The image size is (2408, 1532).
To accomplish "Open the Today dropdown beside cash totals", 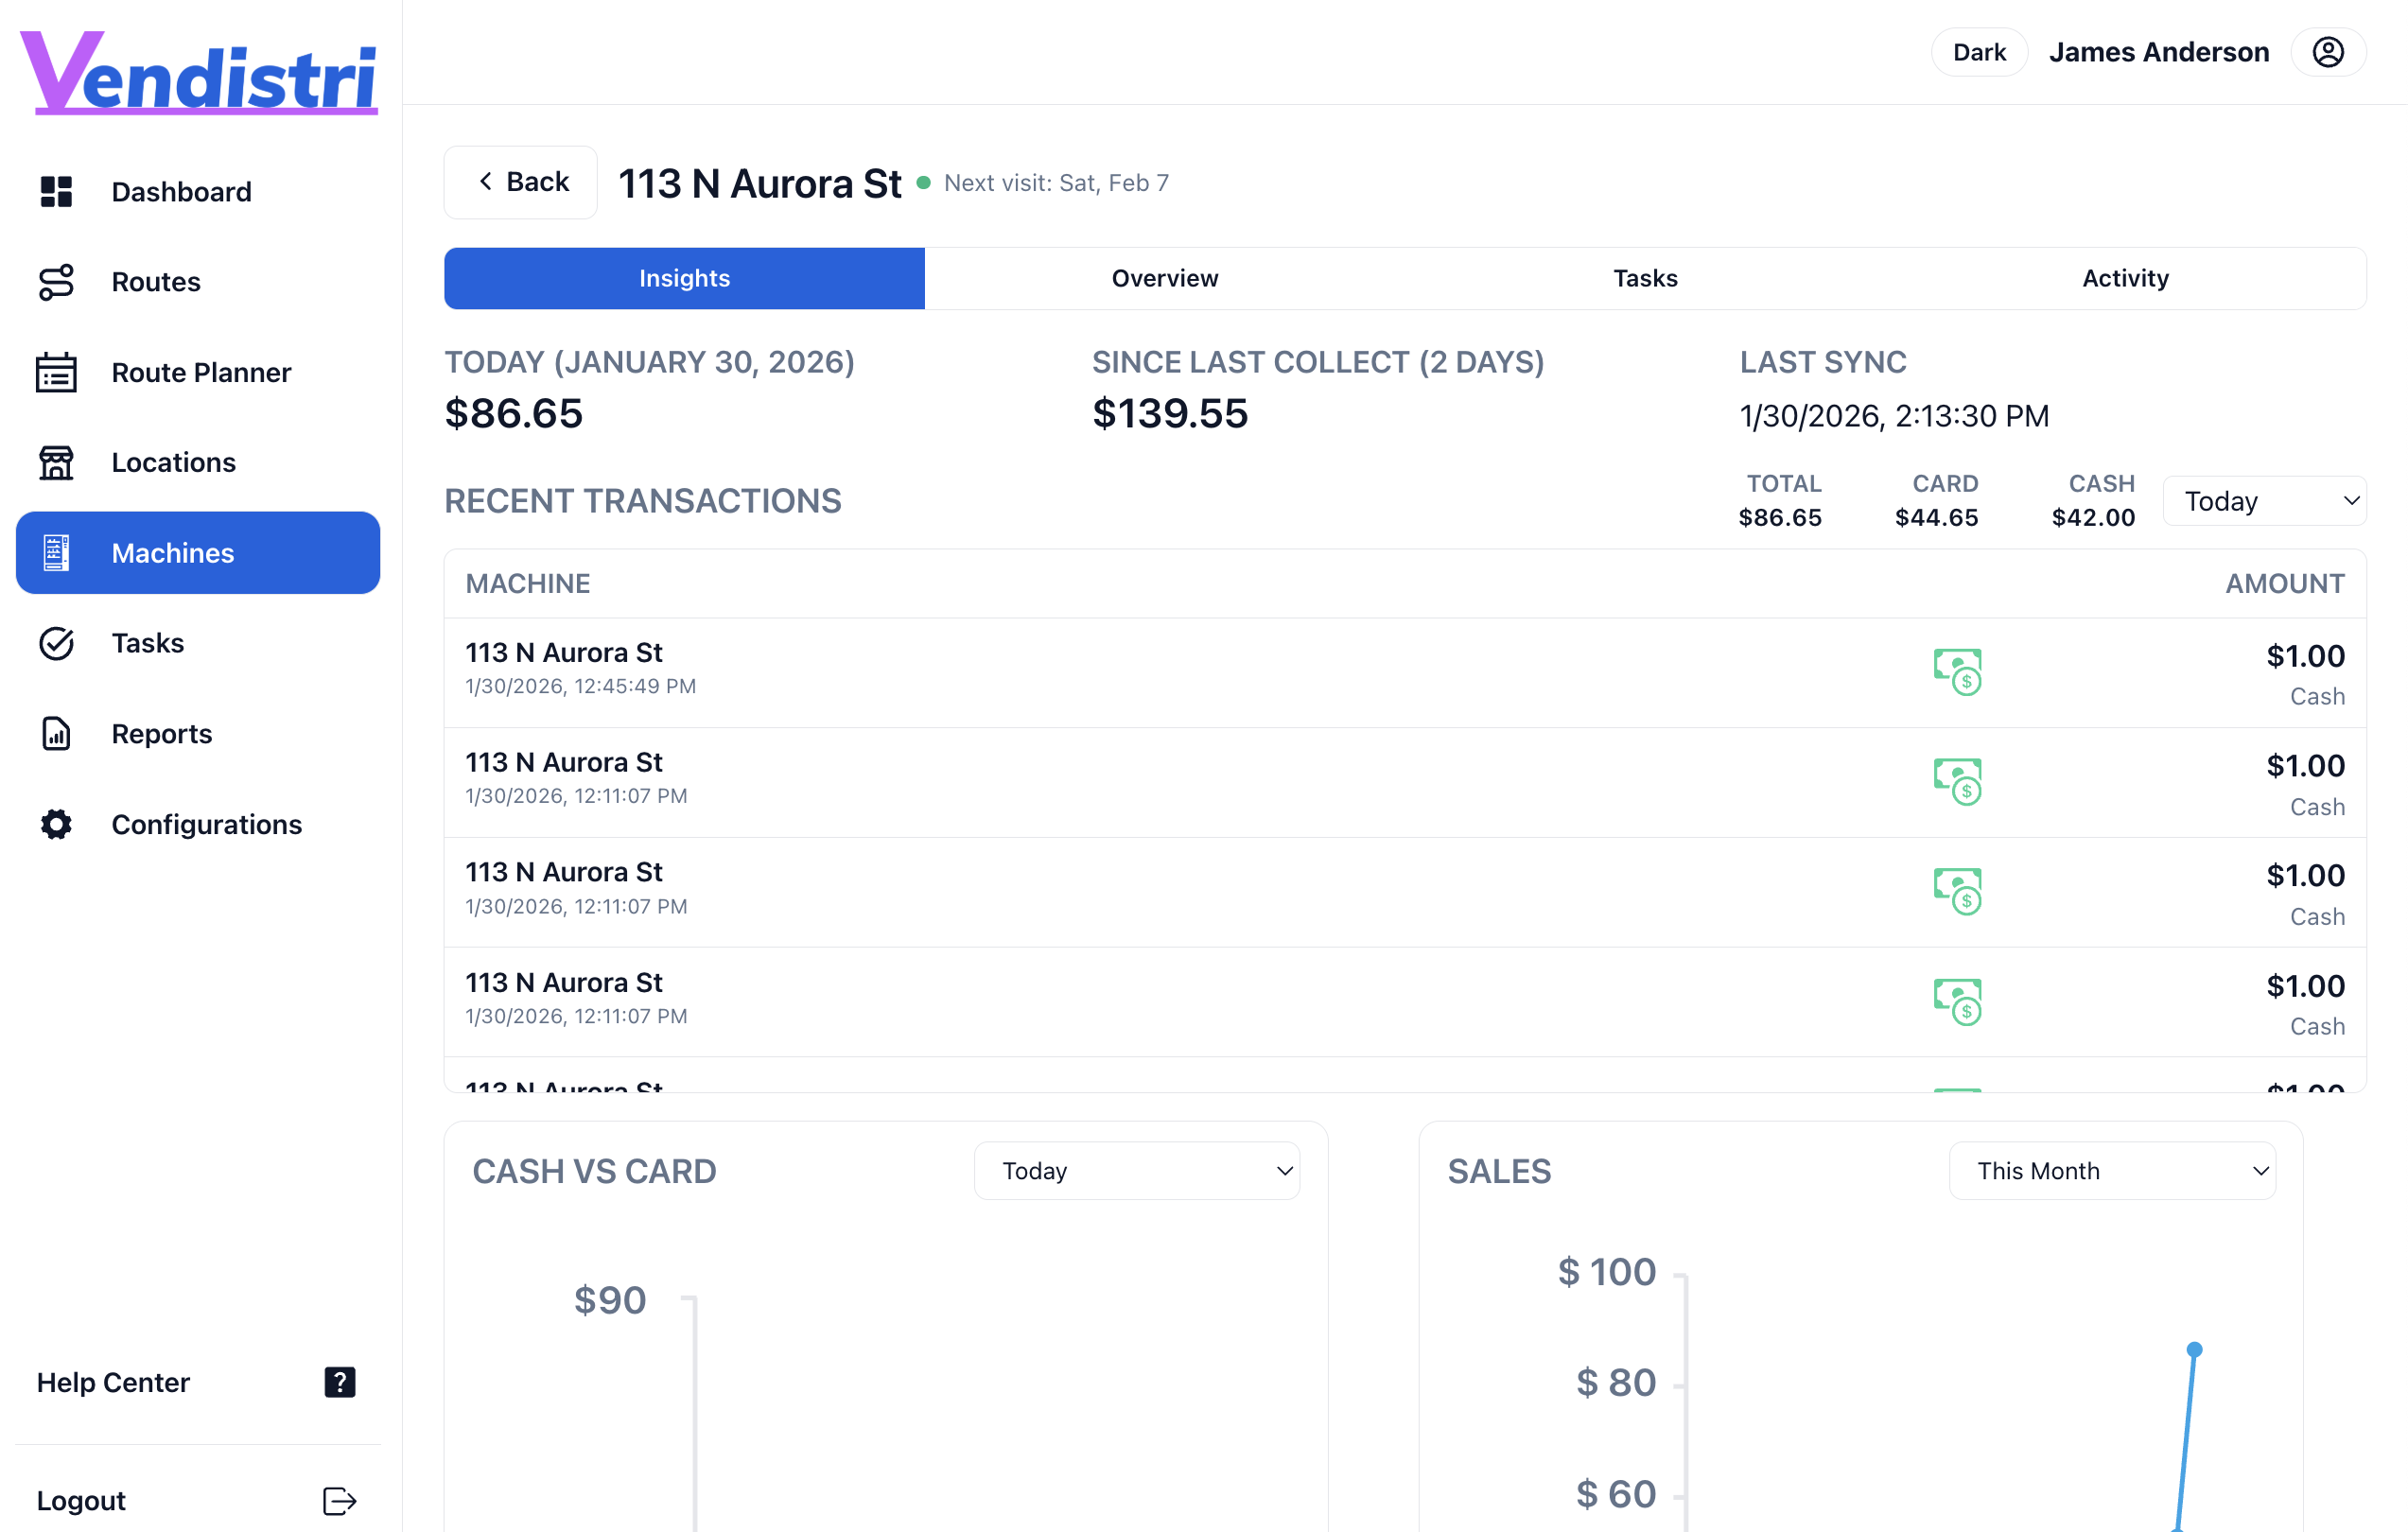I will point(2264,500).
